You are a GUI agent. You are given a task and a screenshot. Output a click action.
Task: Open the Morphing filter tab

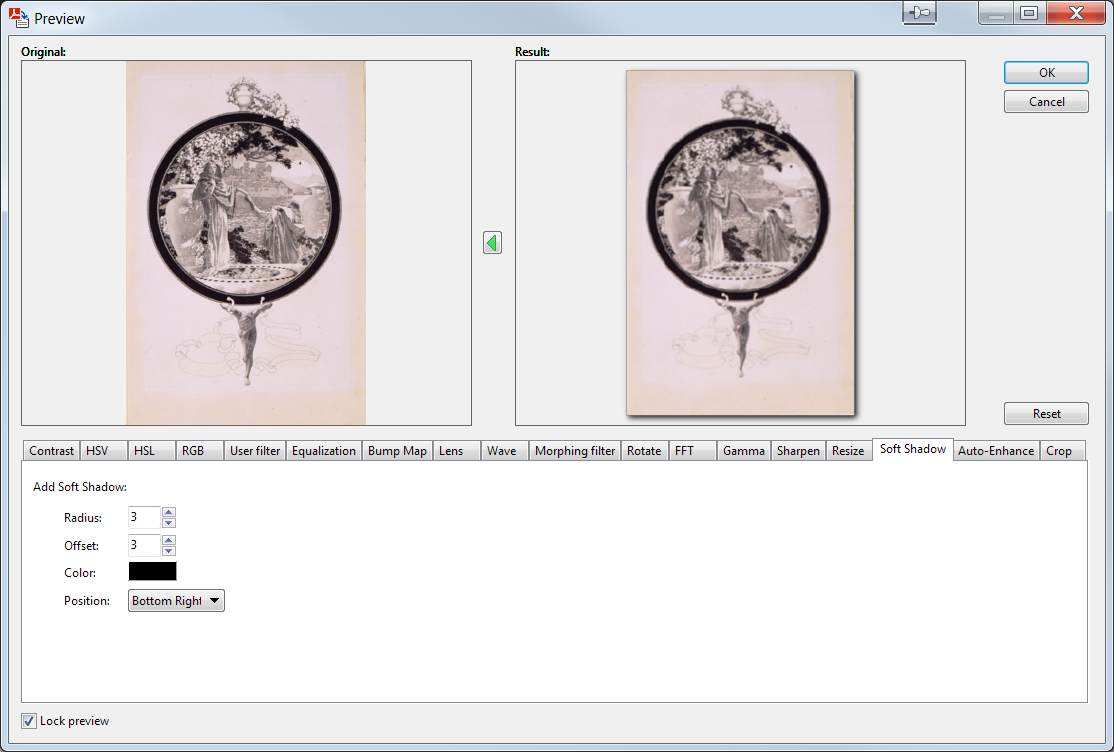pos(575,451)
